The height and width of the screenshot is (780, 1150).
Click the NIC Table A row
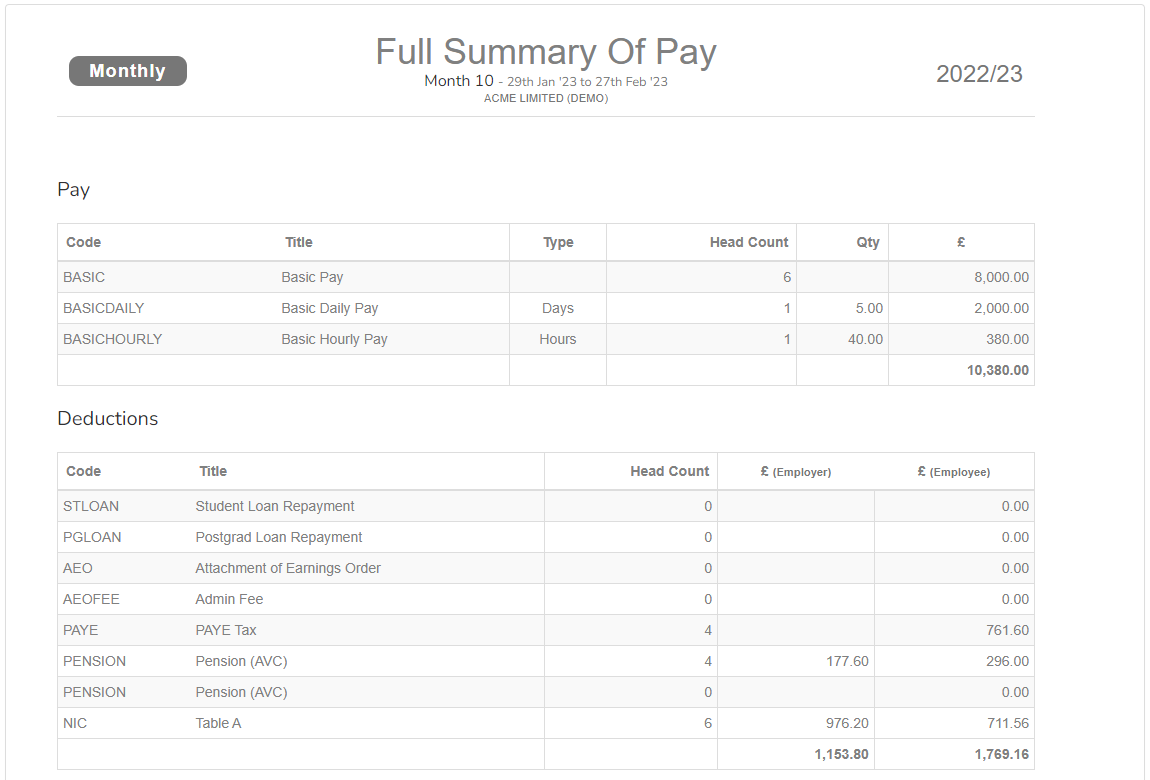coord(220,723)
